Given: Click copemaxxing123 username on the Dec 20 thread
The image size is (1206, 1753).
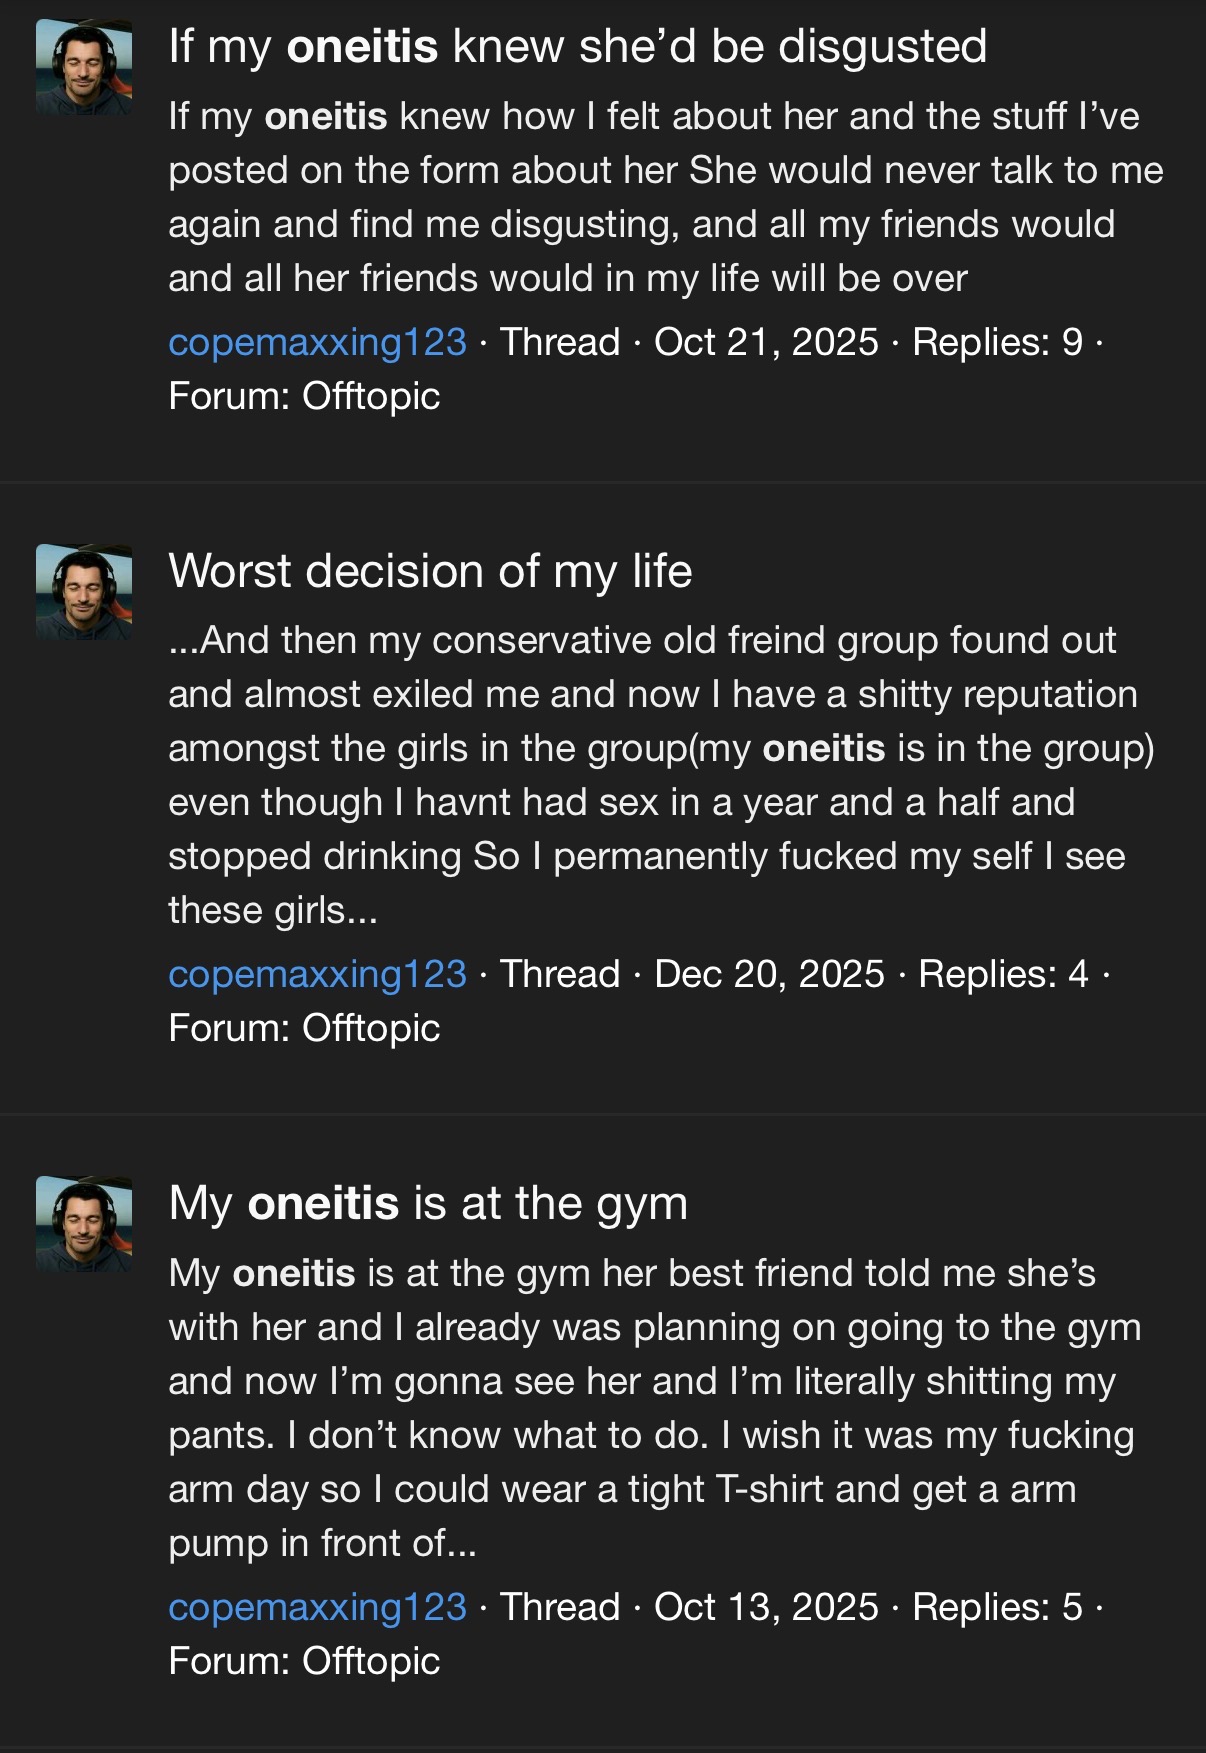Looking at the screenshot, I should tap(317, 974).
